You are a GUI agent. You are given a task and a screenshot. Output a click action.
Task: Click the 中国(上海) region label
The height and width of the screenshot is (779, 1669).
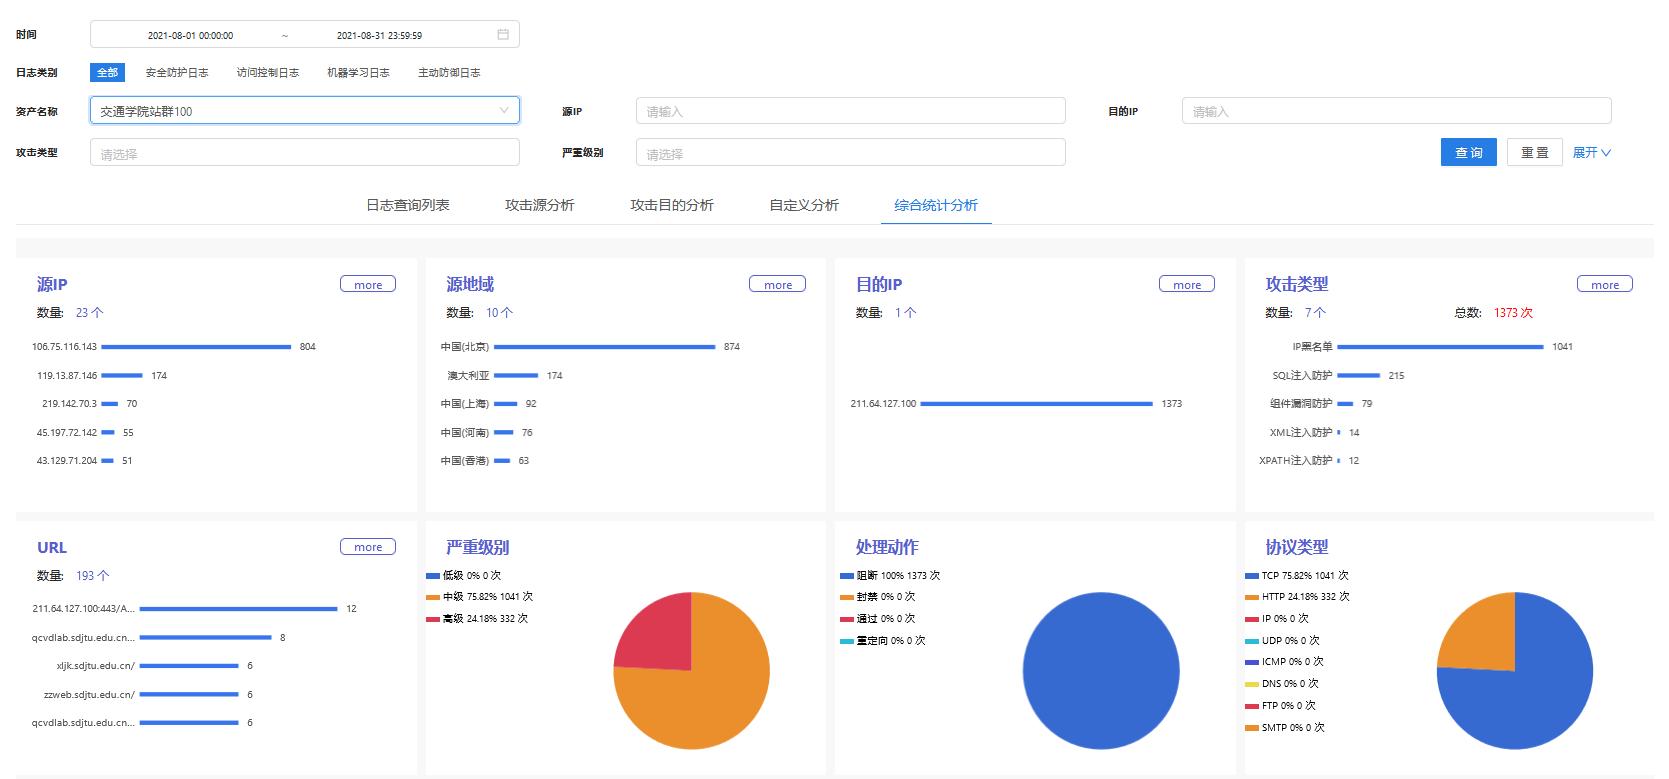pyautogui.click(x=465, y=404)
